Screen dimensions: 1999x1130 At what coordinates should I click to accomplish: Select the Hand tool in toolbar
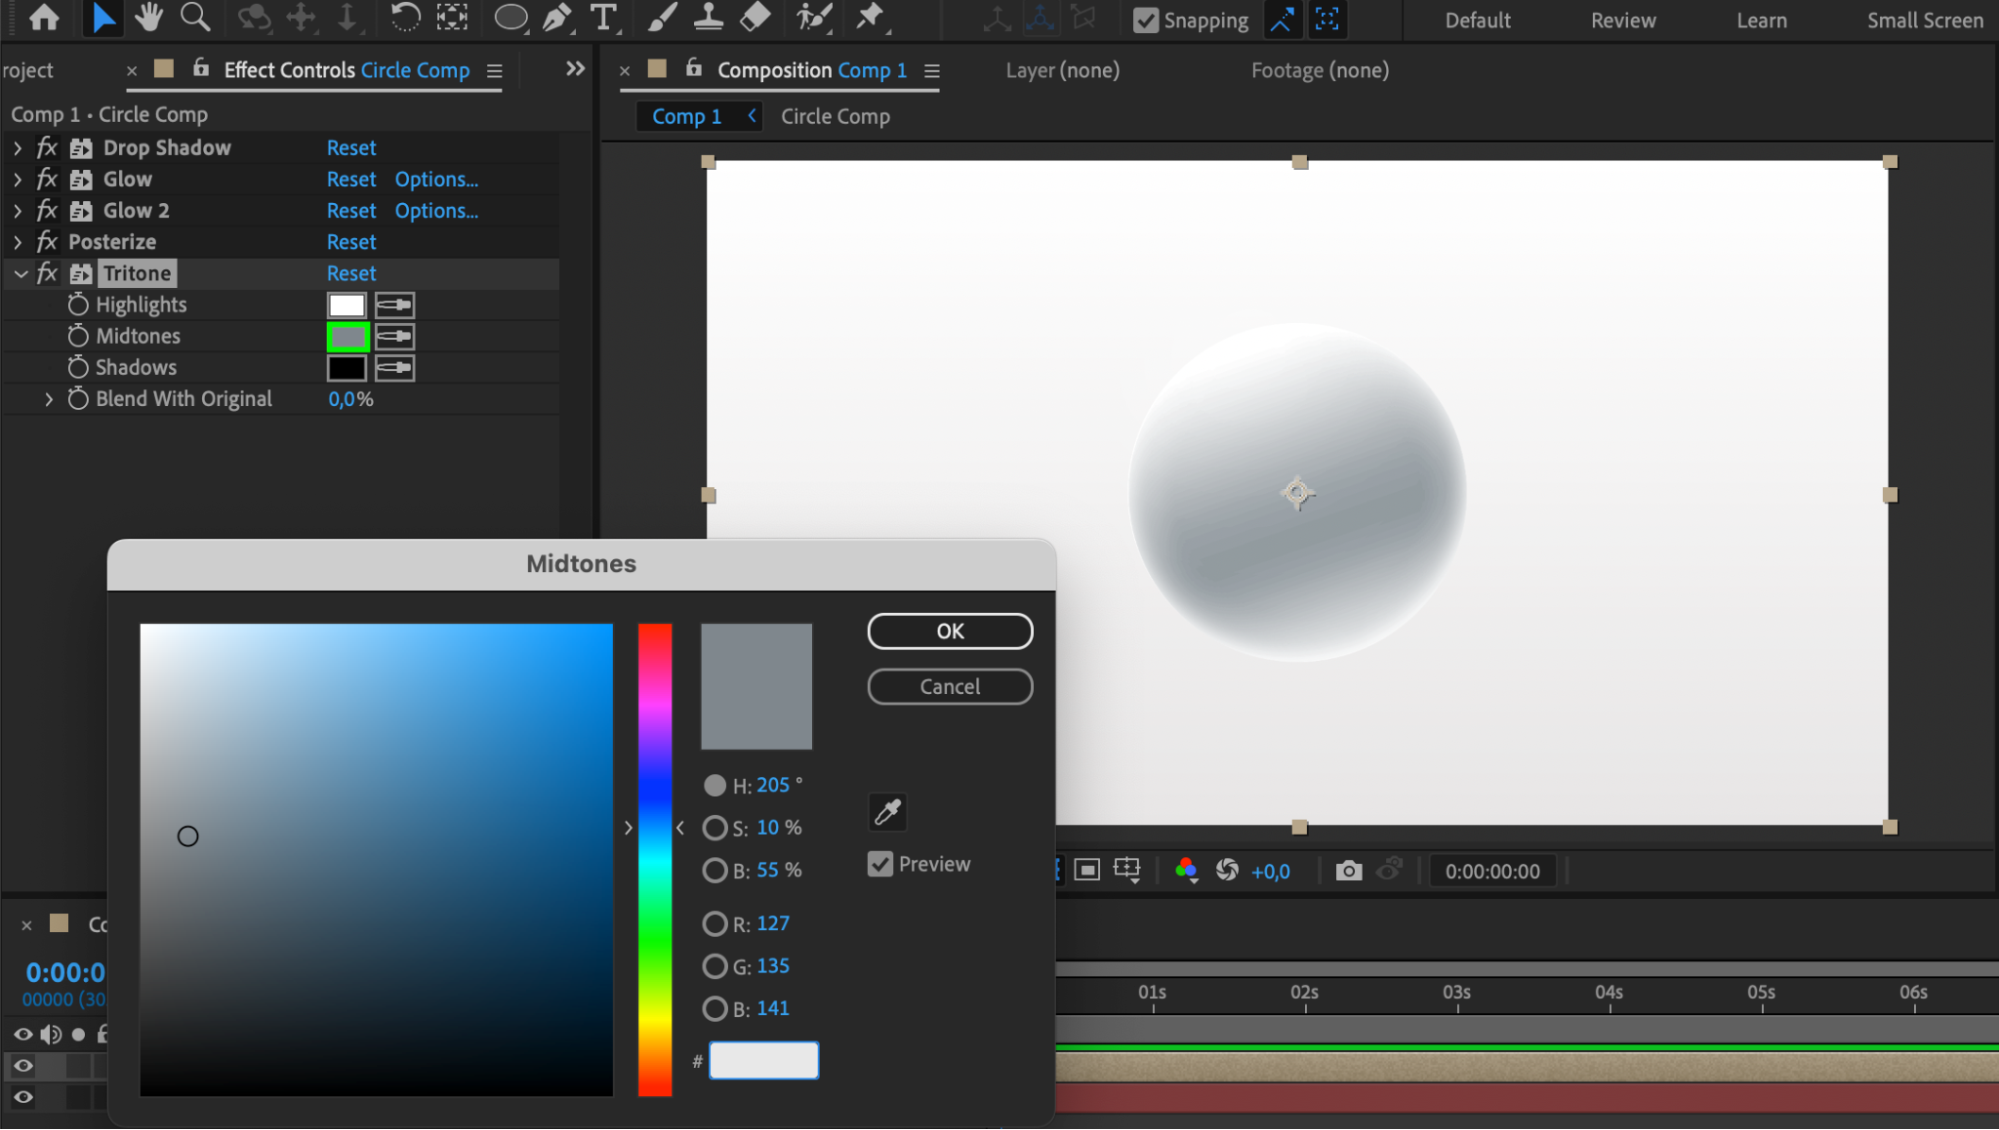[149, 17]
